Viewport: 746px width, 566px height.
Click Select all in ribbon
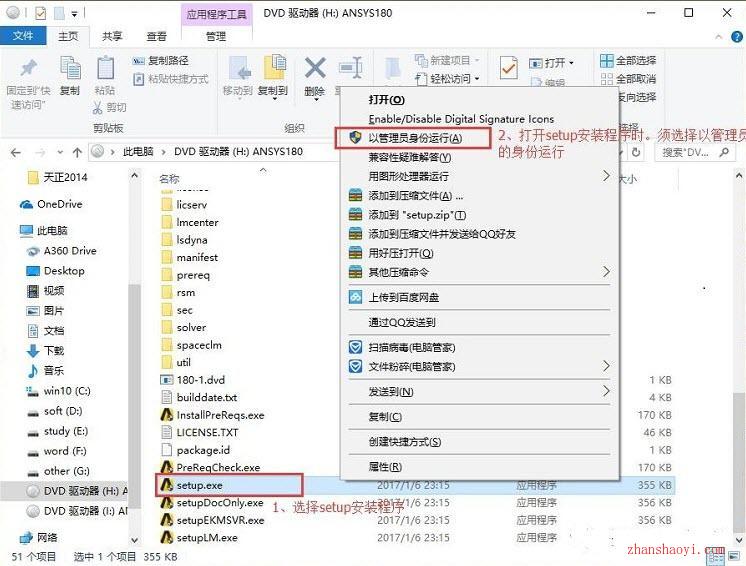pos(628,61)
